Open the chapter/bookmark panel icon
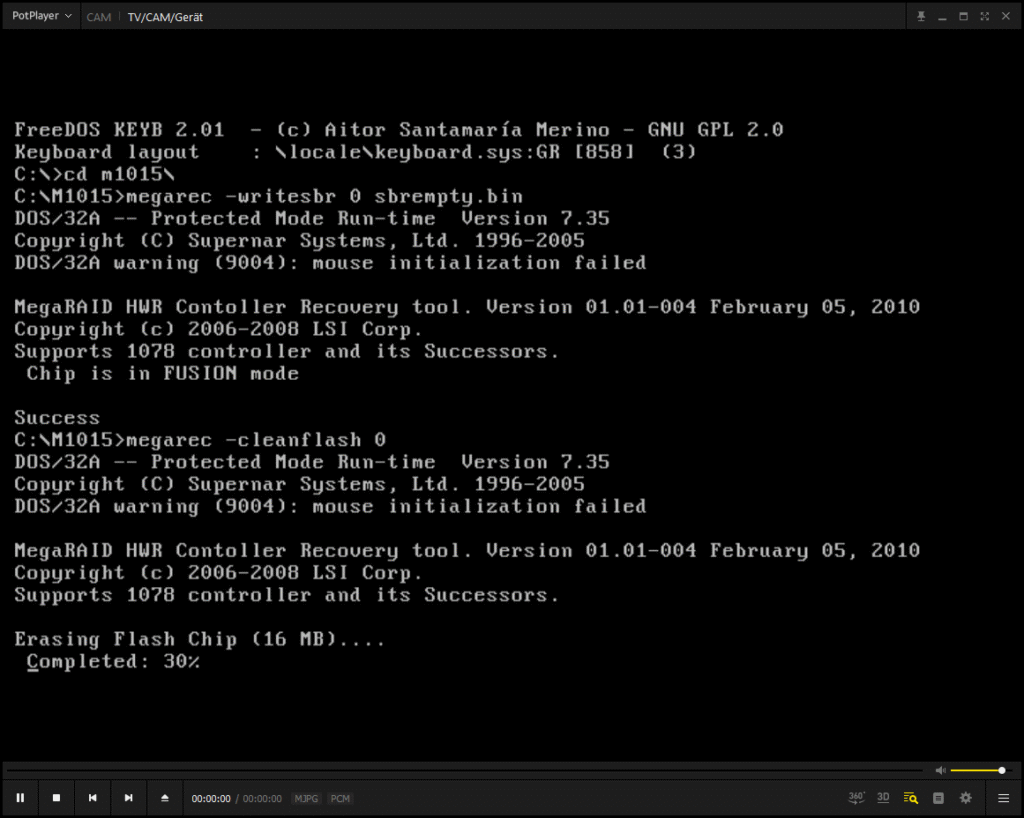This screenshot has height=818, width=1024. tap(938, 798)
